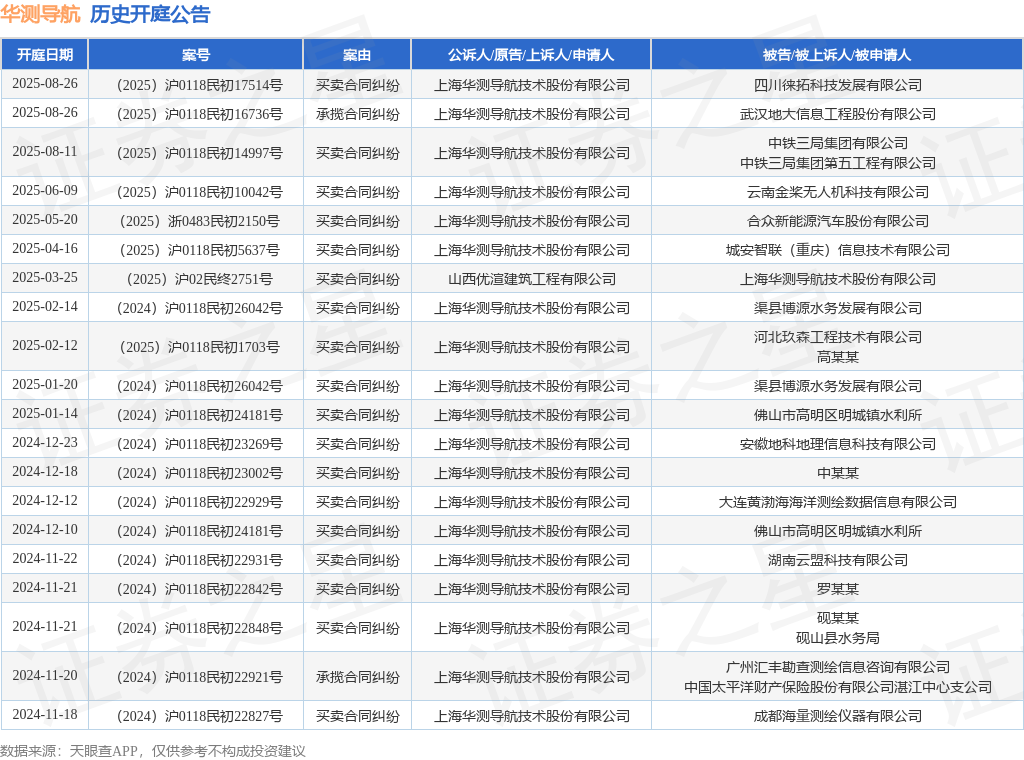Image resolution: width=1024 pixels, height=760 pixels.
Task: Select the 公诉人/原告/上诉人/申请人 column header
Action: coord(531,55)
